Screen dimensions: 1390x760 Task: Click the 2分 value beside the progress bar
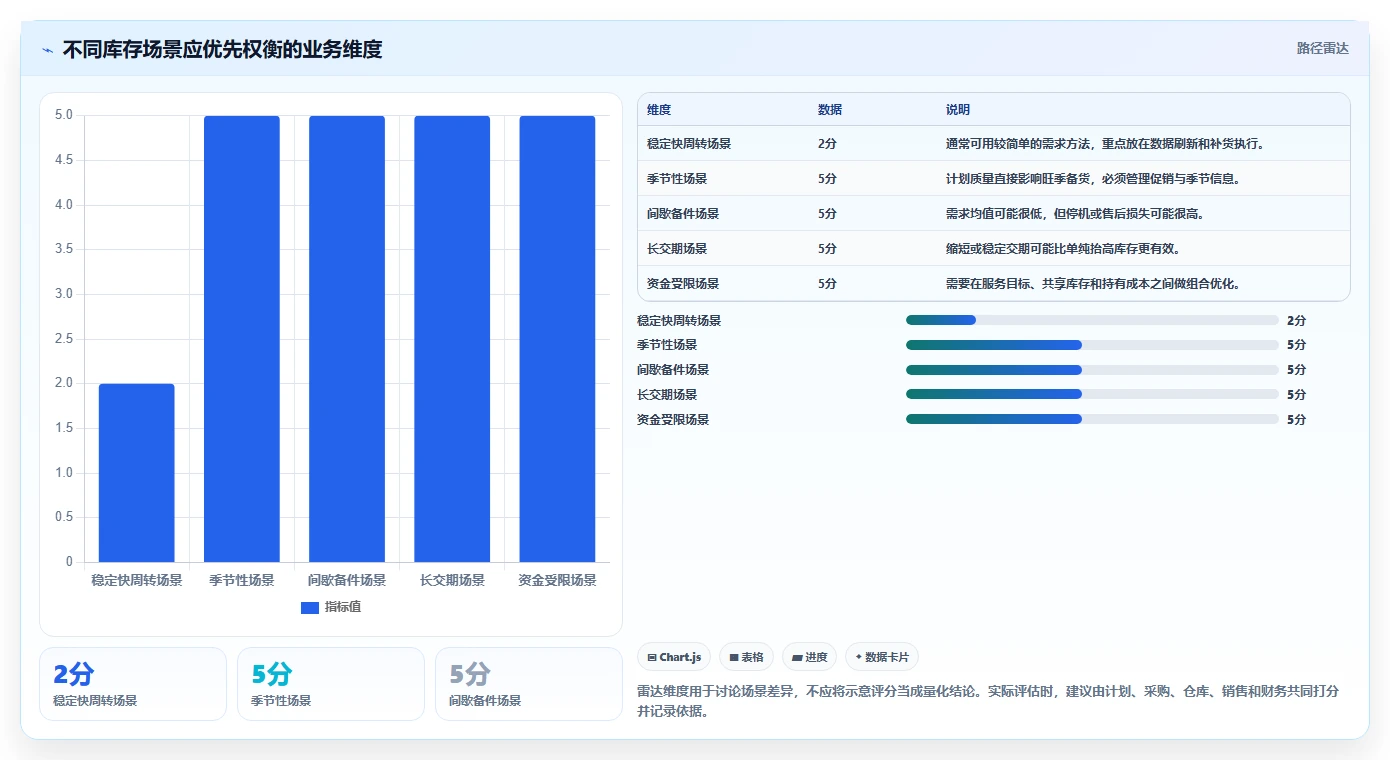(x=1296, y=321)
